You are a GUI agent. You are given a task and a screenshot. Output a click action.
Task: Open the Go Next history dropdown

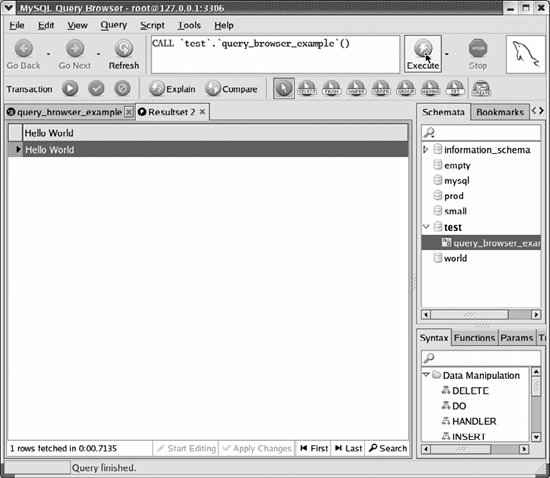[99, 54]
